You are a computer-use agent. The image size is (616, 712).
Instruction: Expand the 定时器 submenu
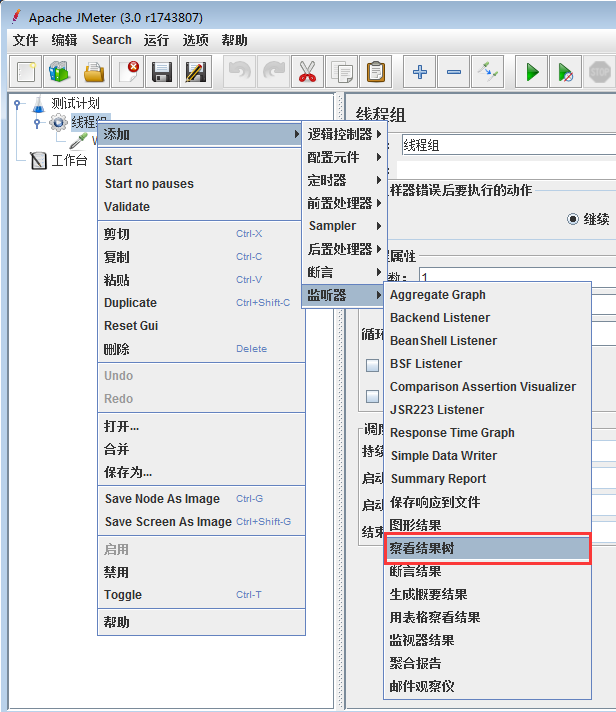coord(344,180)
